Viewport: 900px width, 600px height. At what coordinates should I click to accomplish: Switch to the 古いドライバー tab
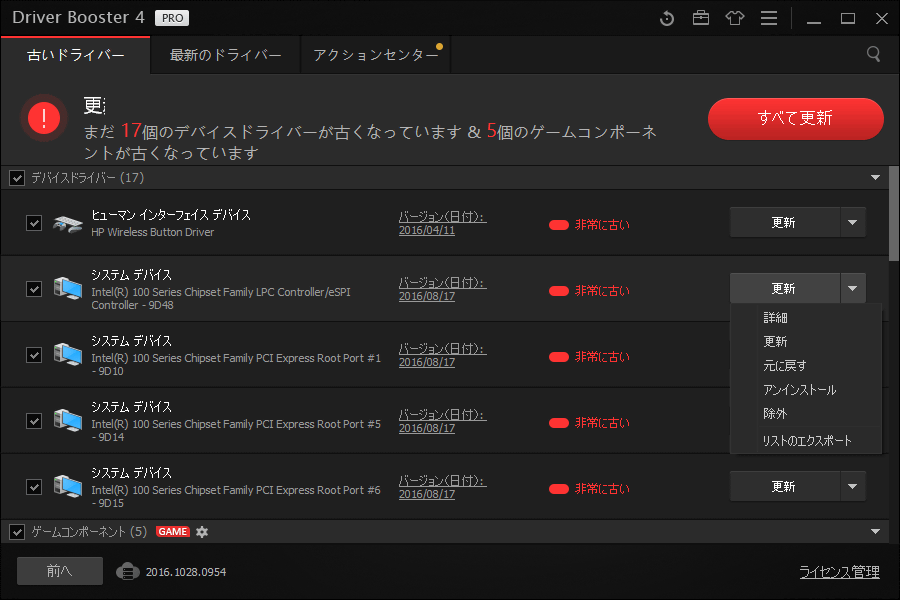(x=76, y=55)
